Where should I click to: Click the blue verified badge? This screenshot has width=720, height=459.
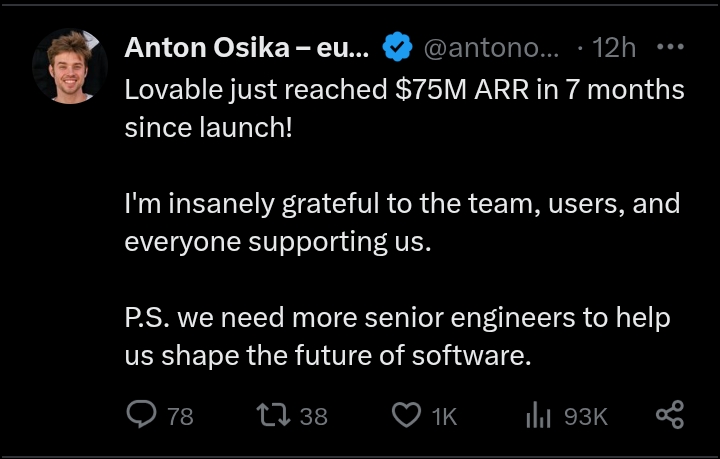[x=399, y=47]
